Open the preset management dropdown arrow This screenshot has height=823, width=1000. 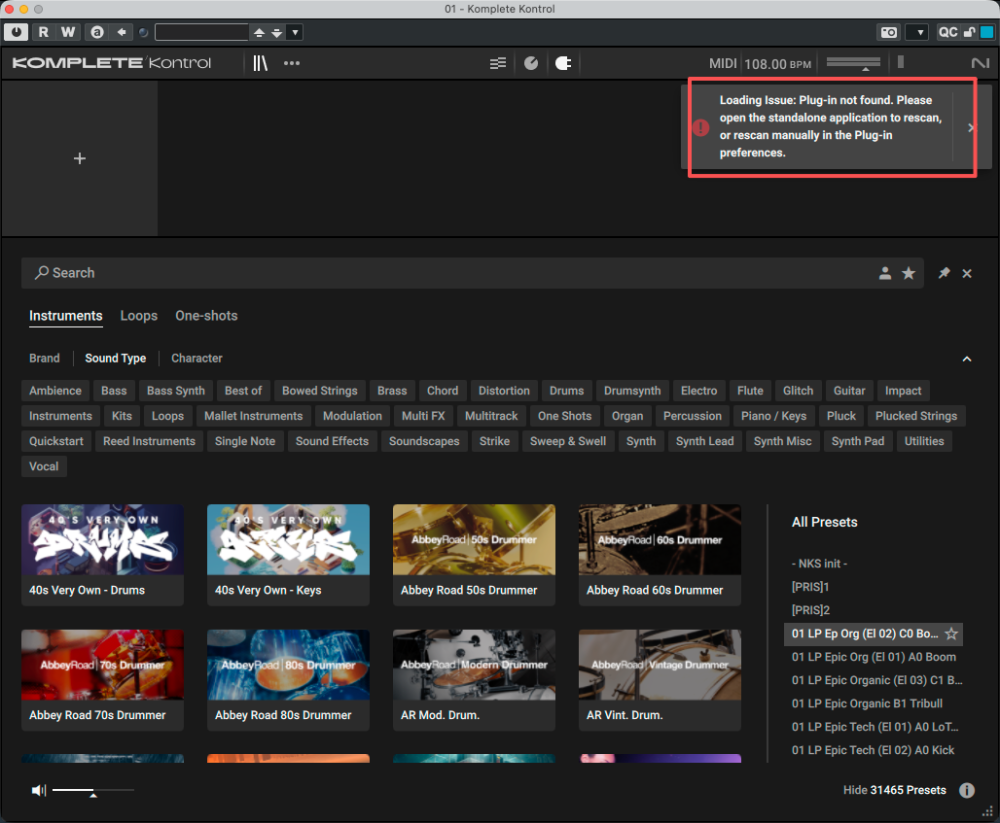pyautogui.click(x=295, y=33)
